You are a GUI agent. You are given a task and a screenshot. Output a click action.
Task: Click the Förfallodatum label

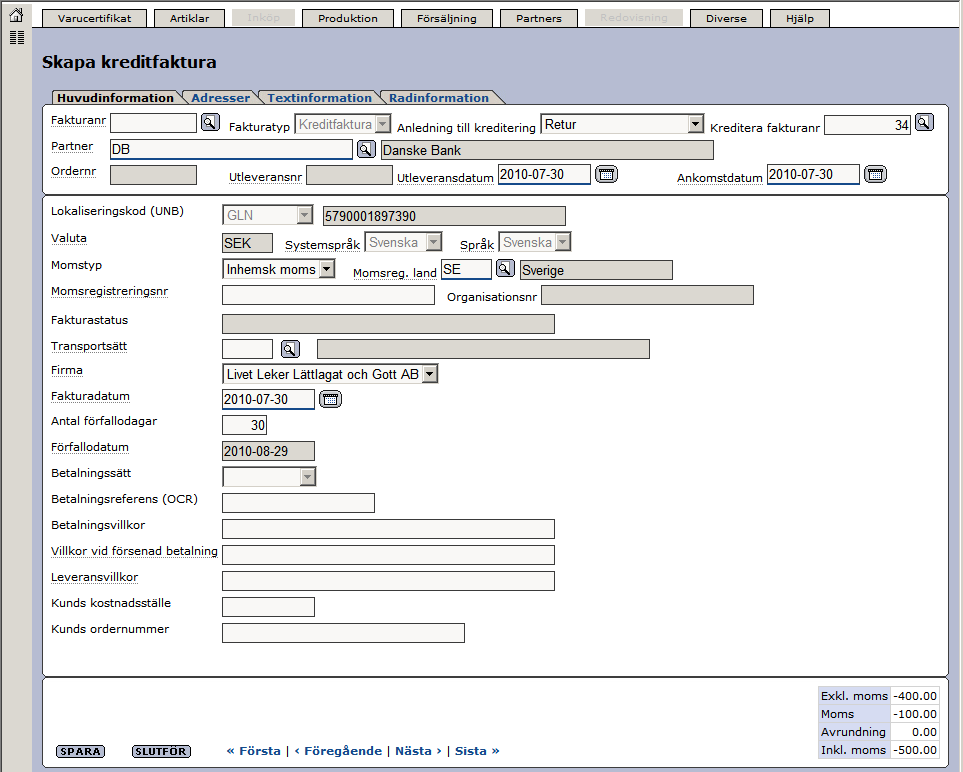coord(90,447)
